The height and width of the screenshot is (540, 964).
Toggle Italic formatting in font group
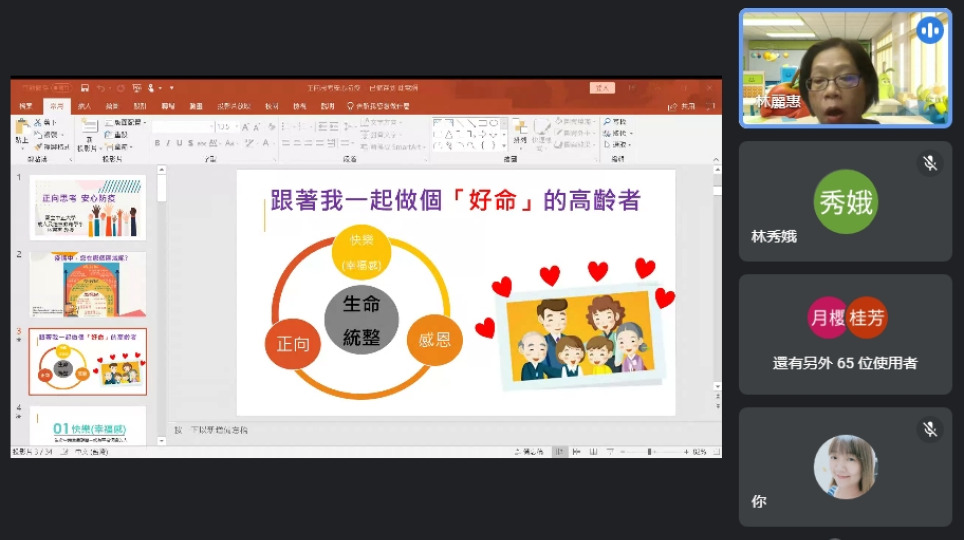(169, 143)
